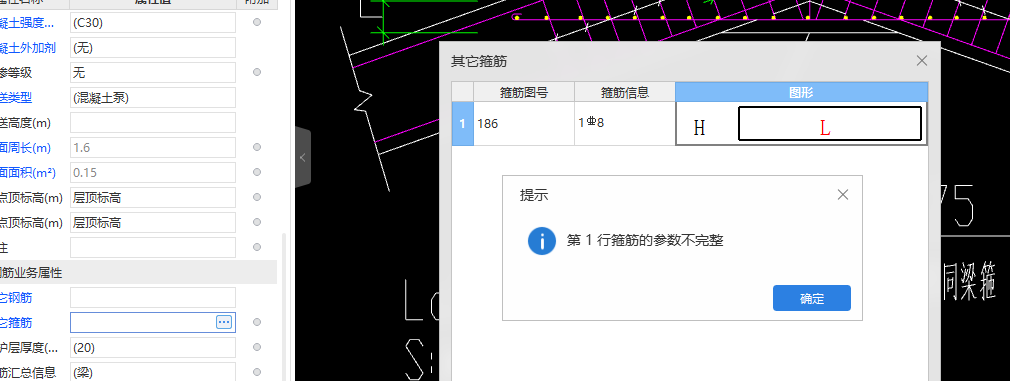This screenshot has height=381, width=1010.
Task: Click the red L parameter in shape
Action: point(825,128)
